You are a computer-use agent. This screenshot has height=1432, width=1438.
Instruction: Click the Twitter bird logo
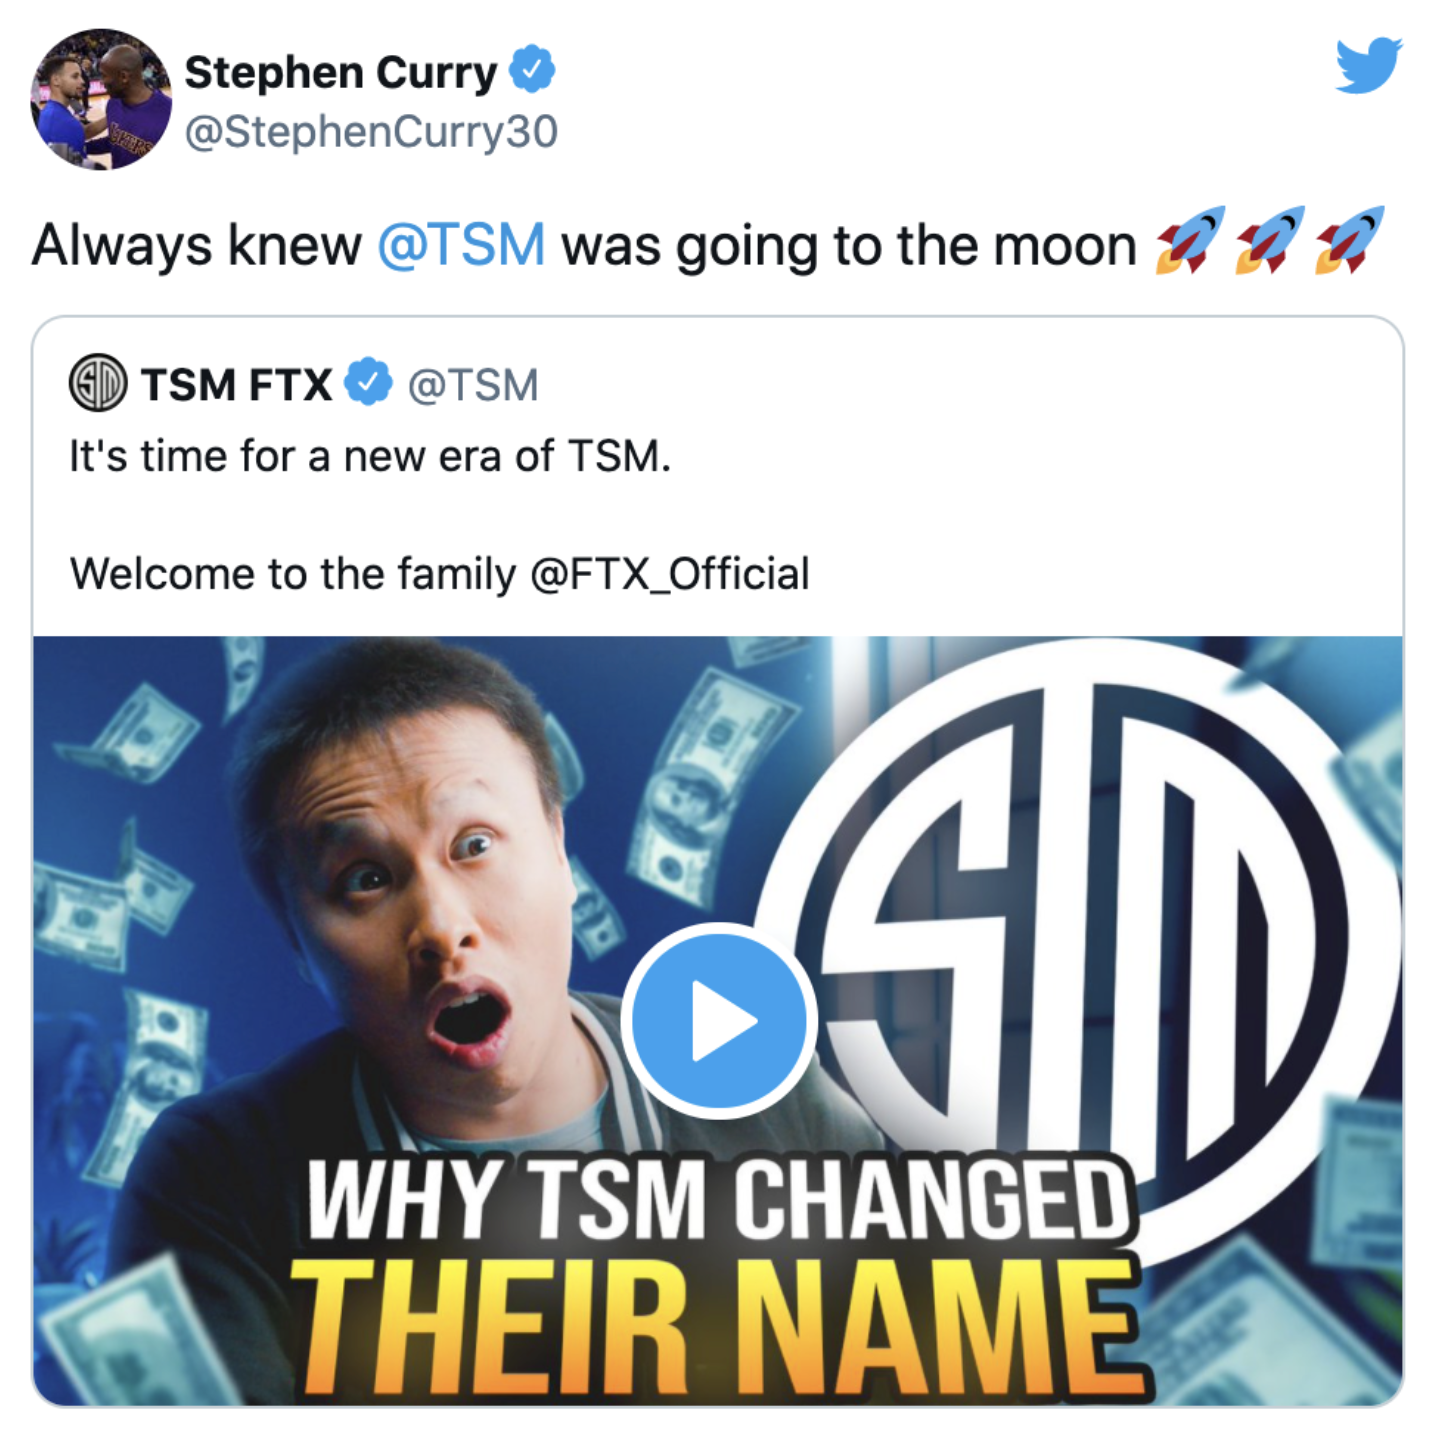pos(1369,66)
